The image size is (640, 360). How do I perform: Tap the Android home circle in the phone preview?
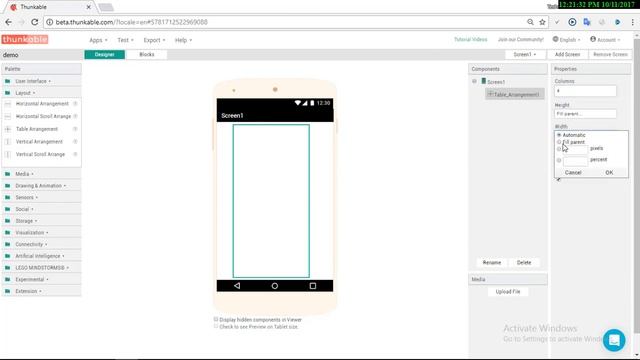[275, 286]
